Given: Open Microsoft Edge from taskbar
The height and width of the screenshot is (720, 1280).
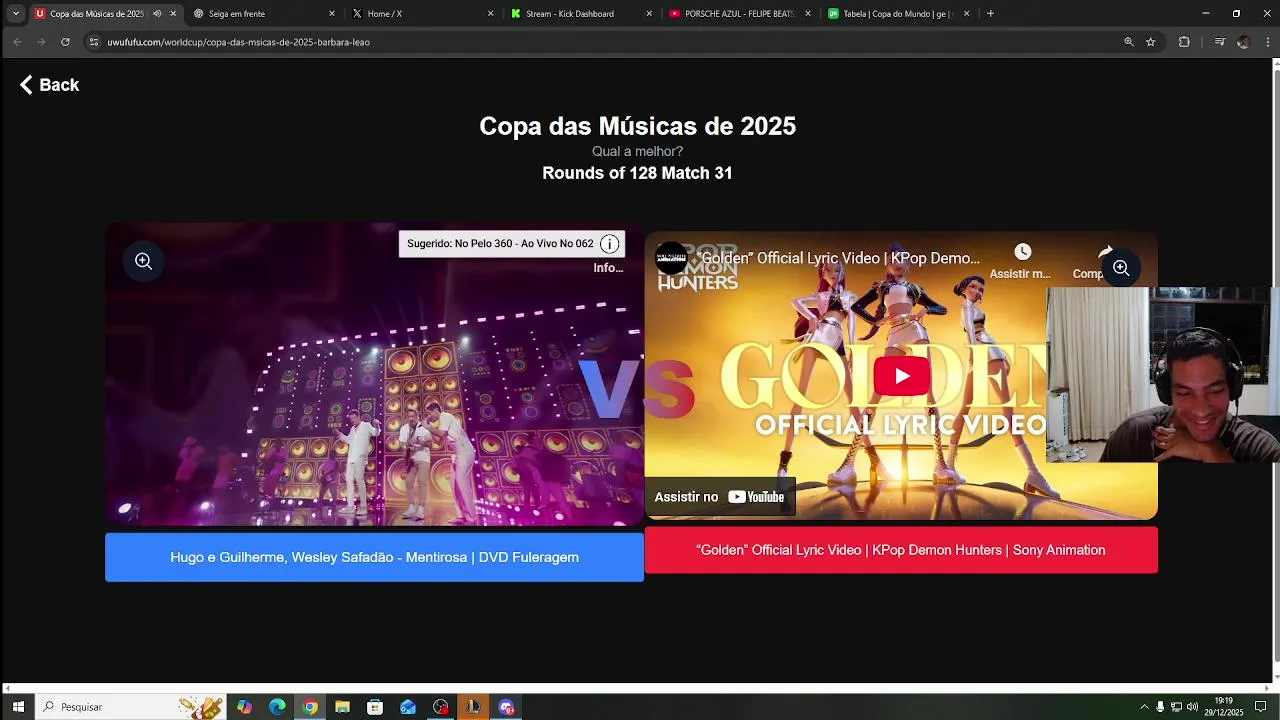Looking at the screenshot, I should pos(277,707).
